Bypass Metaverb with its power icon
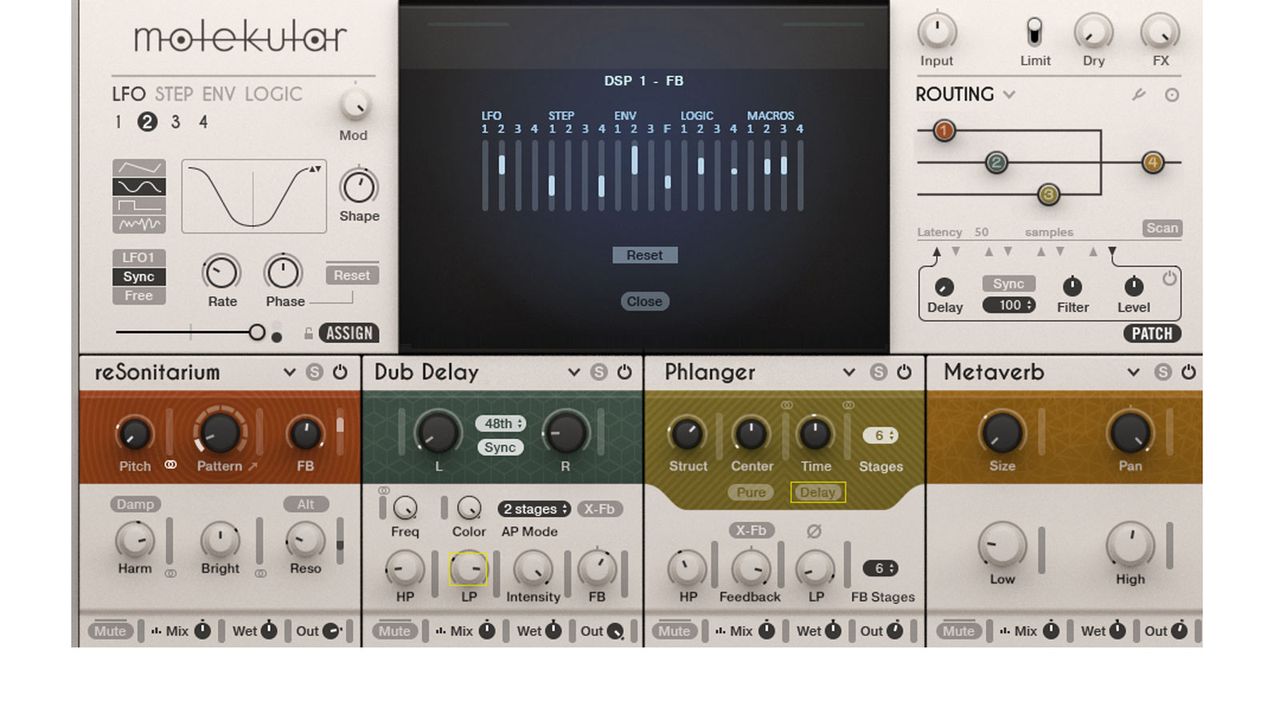The width and height of the screenshot is (1280, 720). point(1188,372)
